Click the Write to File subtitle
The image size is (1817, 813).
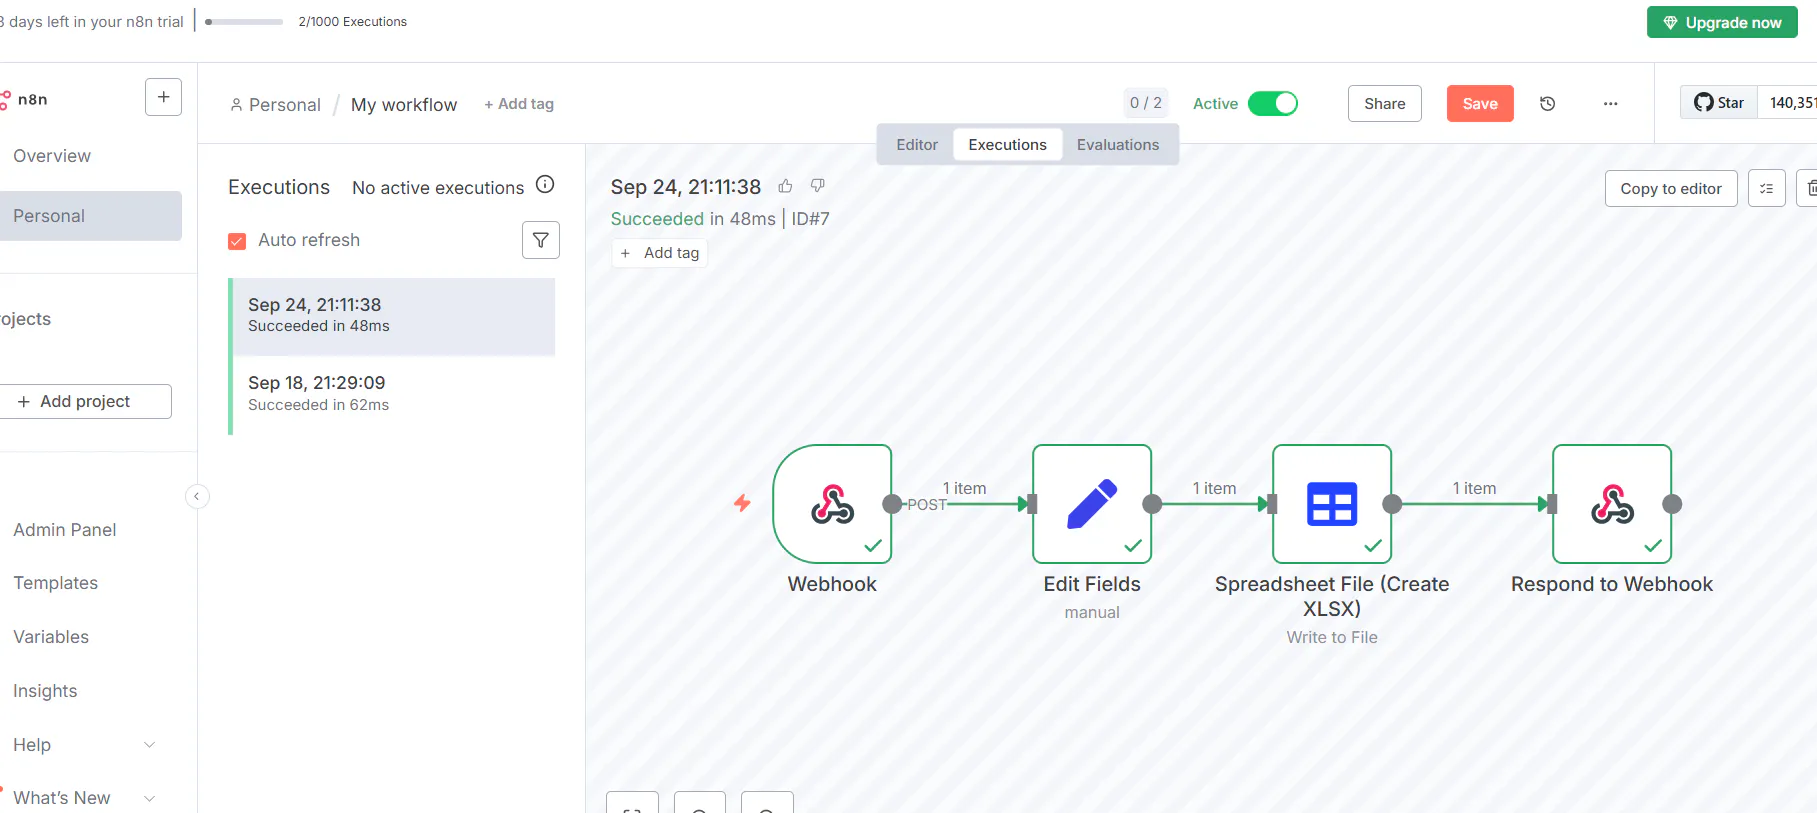click(x=1332, y=638)
